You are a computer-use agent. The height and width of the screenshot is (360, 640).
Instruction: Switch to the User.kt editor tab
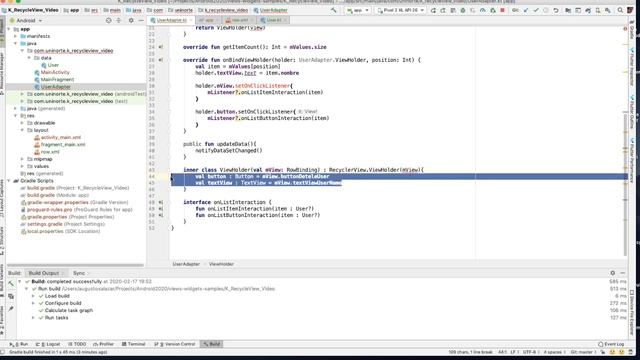pos(273,20)
